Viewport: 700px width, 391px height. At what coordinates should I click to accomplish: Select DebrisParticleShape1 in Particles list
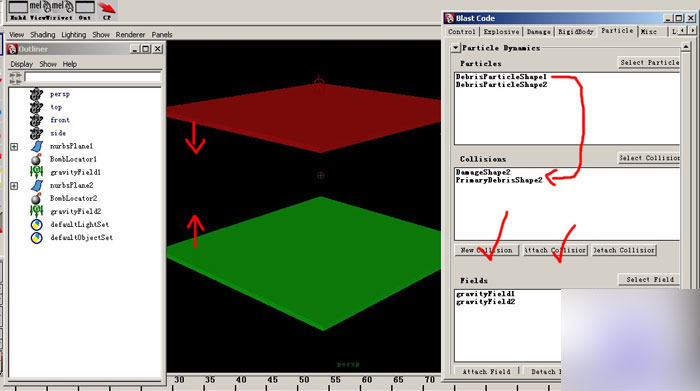click(x=501, y=77)
